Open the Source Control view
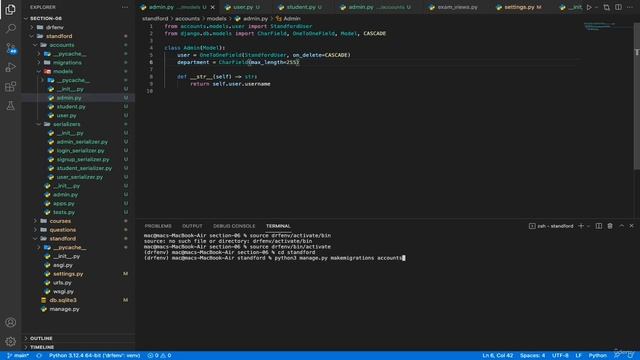Screen dimensions: 640x360 (11, 48)
